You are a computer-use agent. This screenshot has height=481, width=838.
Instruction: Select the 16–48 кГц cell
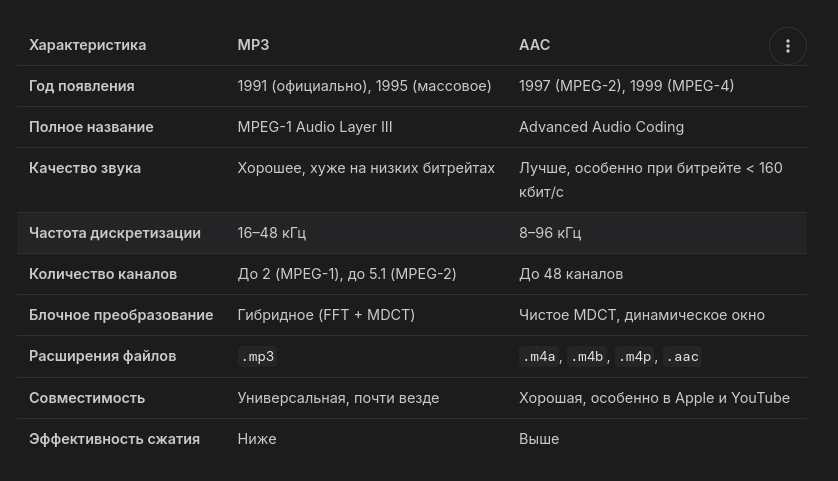point(271,233)
